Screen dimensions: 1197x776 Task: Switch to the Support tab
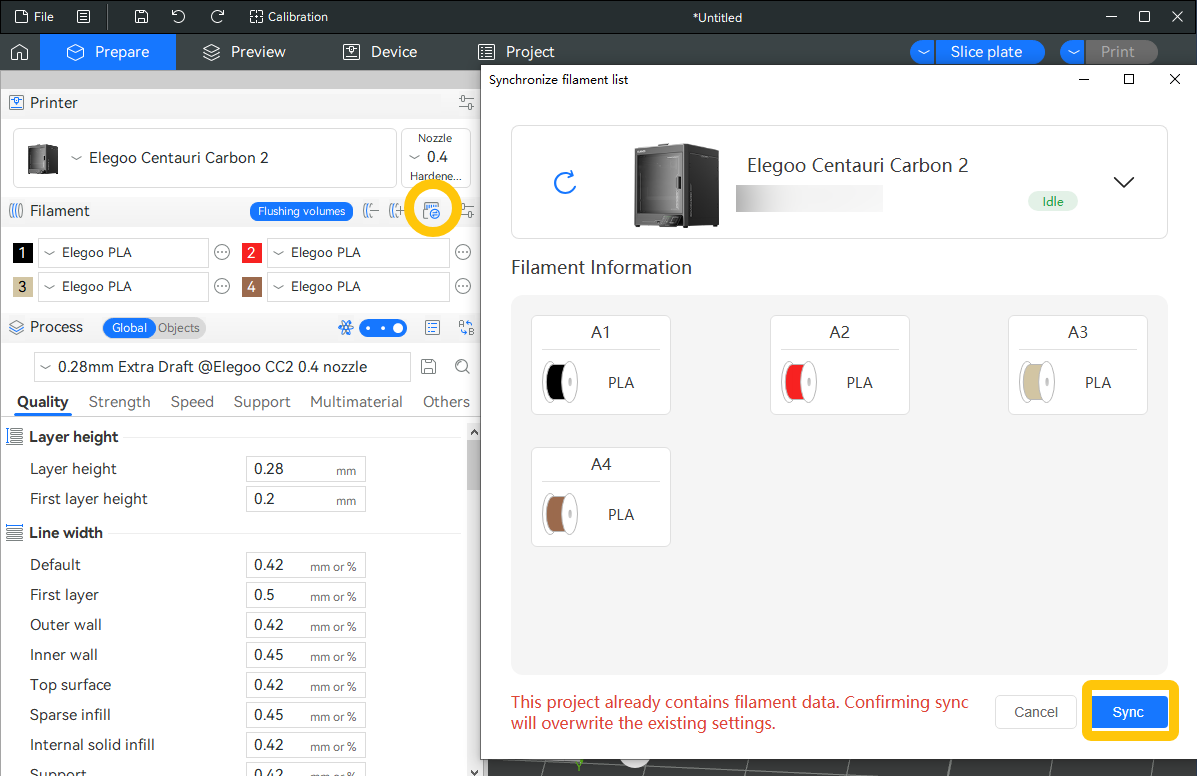tap(262, 402)
